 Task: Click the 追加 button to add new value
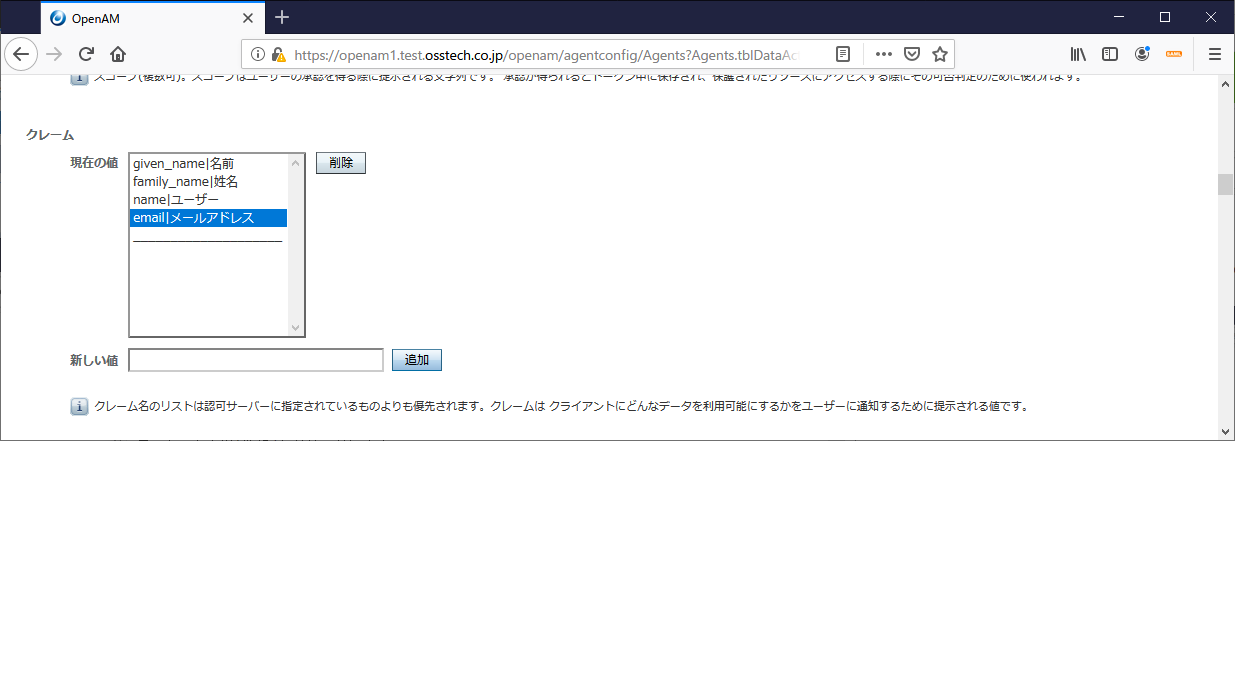(416, 360)
